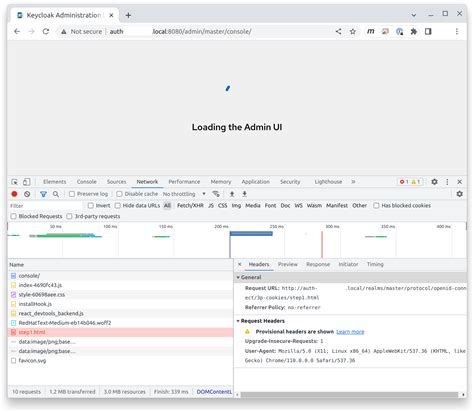
Task: Click the export HAR download icon
Action: (x=244, y=194)
